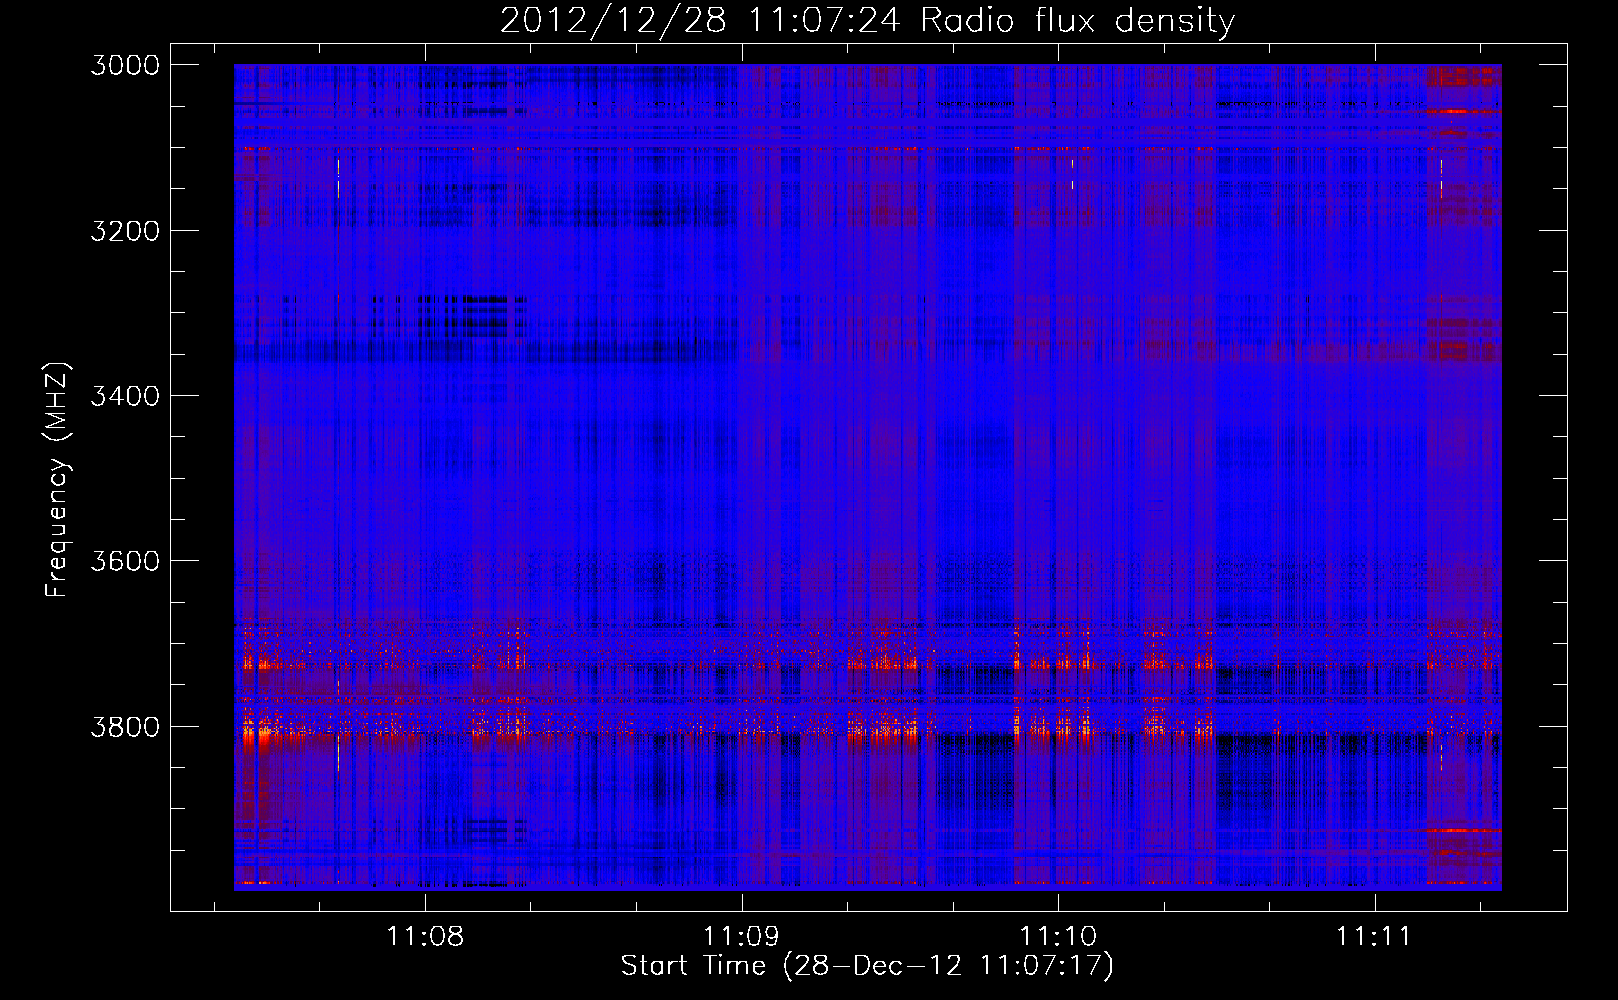Image resolution: width=1618 pixels, height=1000 pixels.
Task: Select the 3000 frequency tick label
Action: coord(125,65)
